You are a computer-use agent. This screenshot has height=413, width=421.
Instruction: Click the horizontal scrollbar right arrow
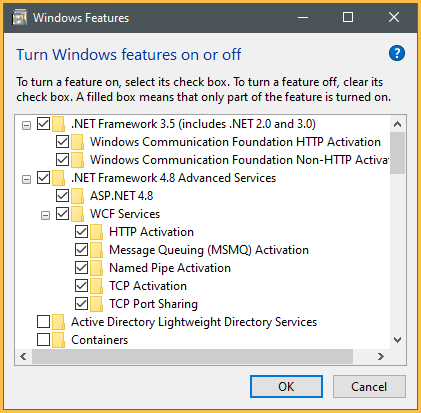(x=381, y=357)
